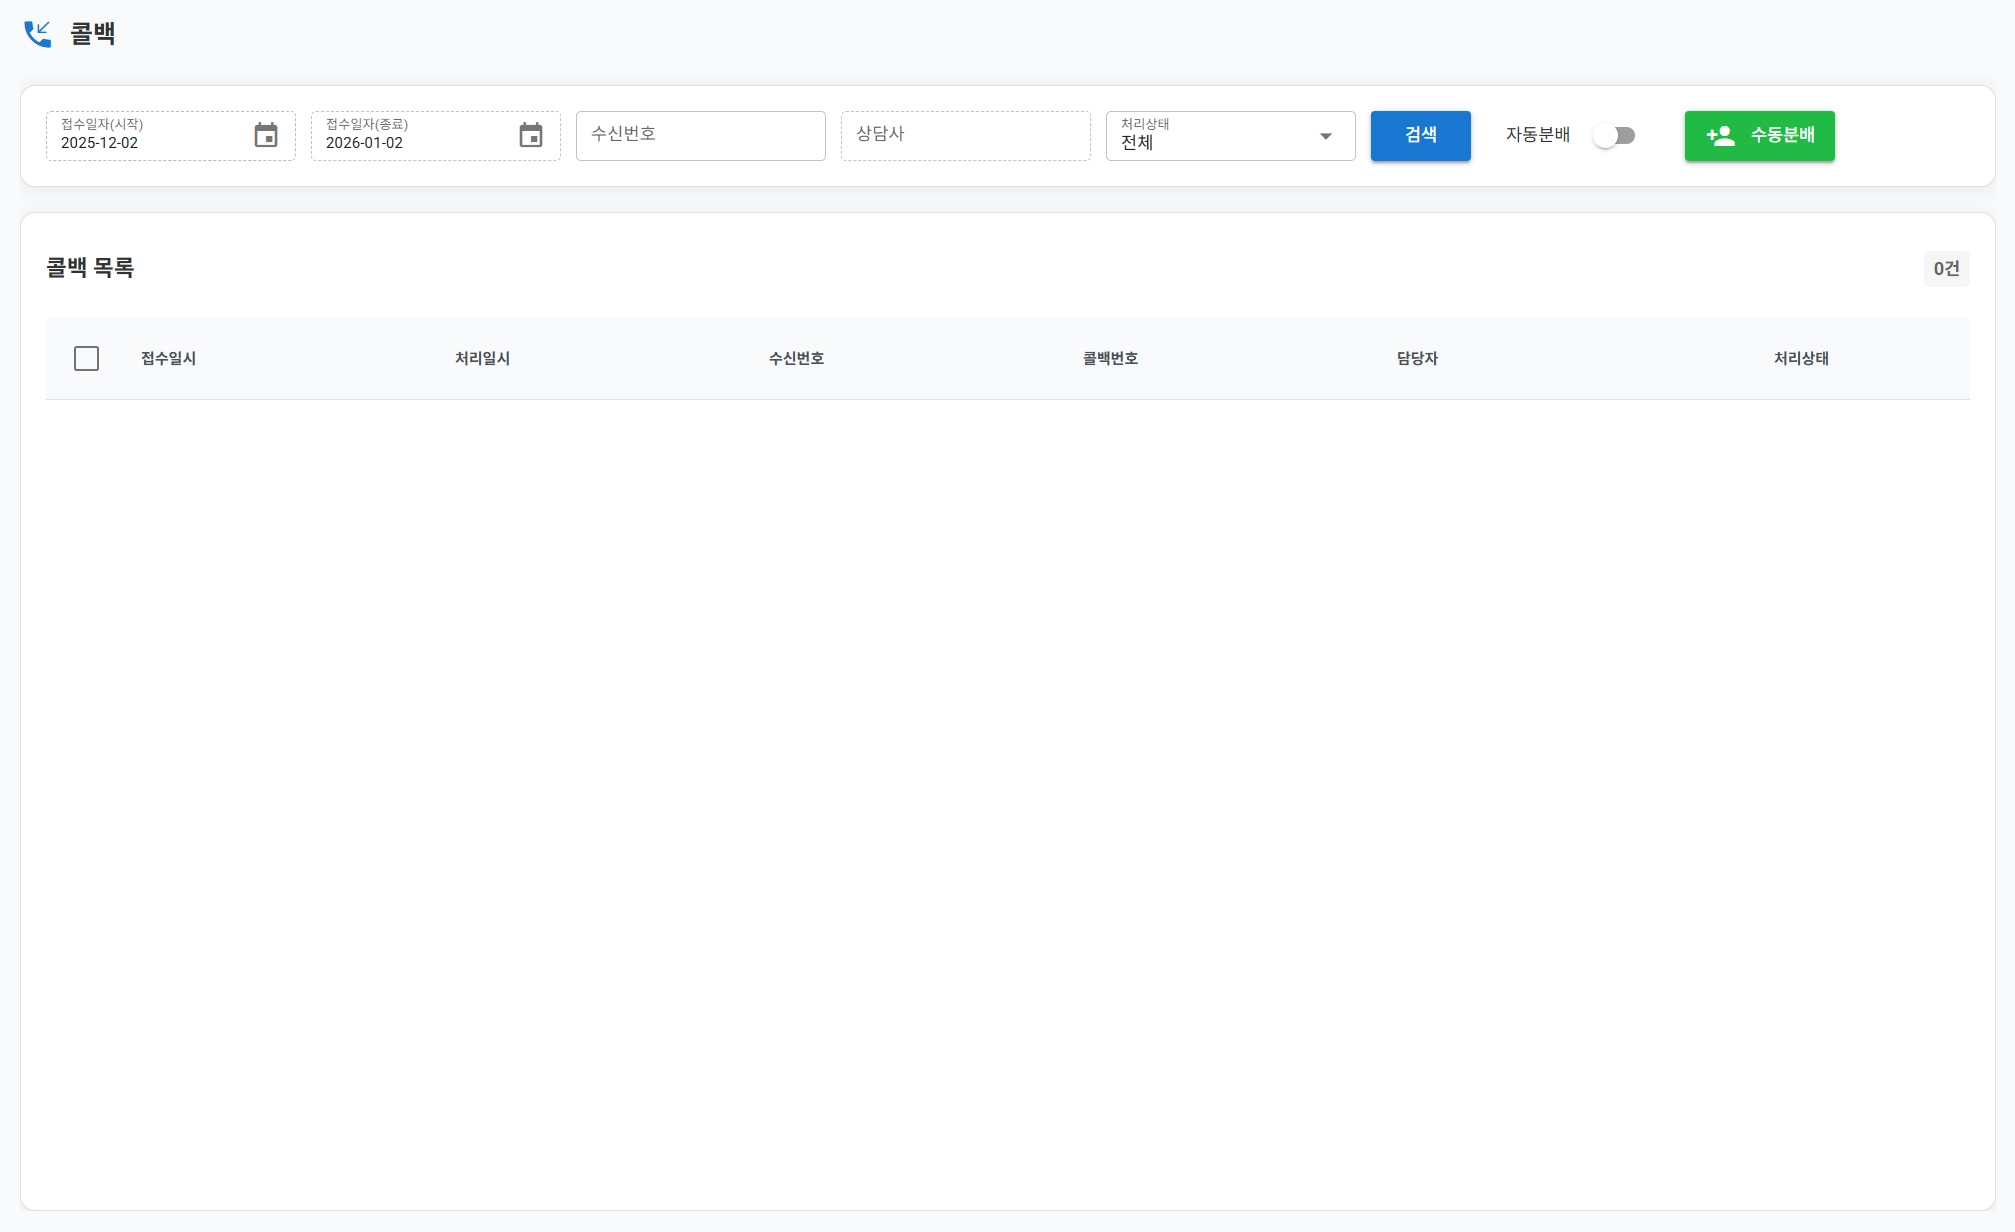The width and height of the screenshot is (2015, 1232).
Task: Open calendar picker for start date
Action: (266, 136)
